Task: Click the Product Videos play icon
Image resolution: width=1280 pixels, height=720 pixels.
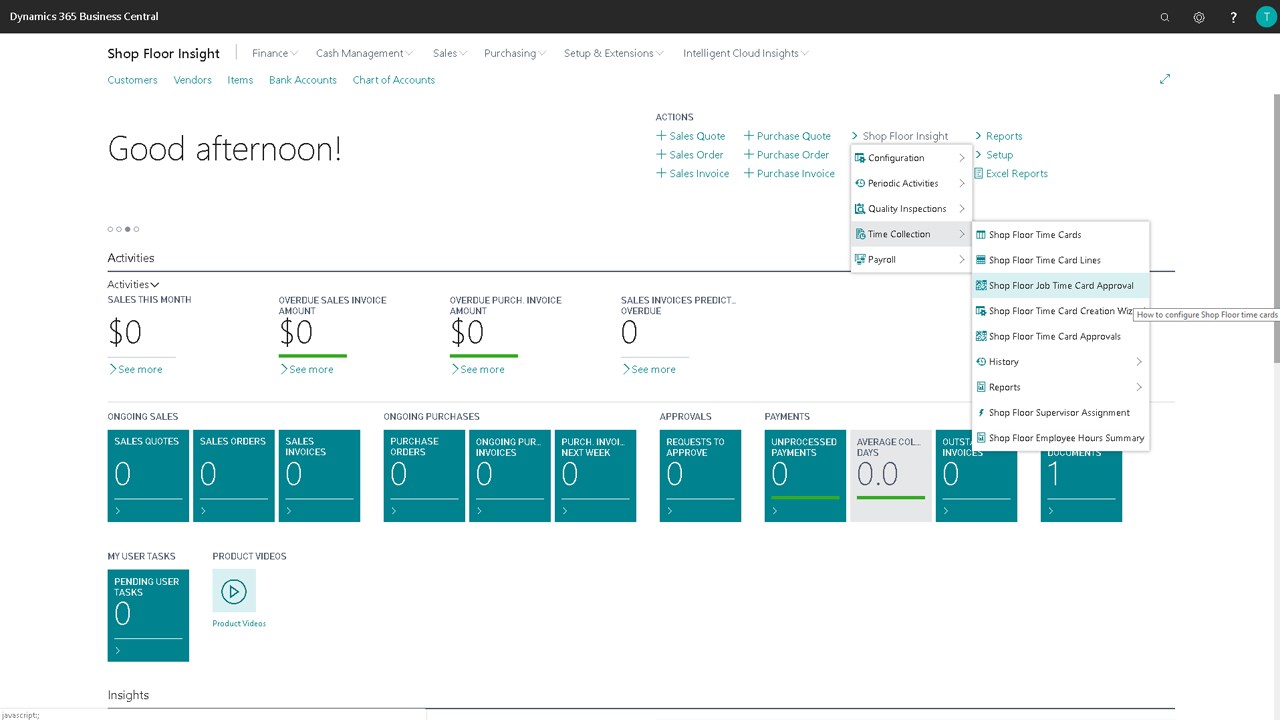Action: pos(234,591)
